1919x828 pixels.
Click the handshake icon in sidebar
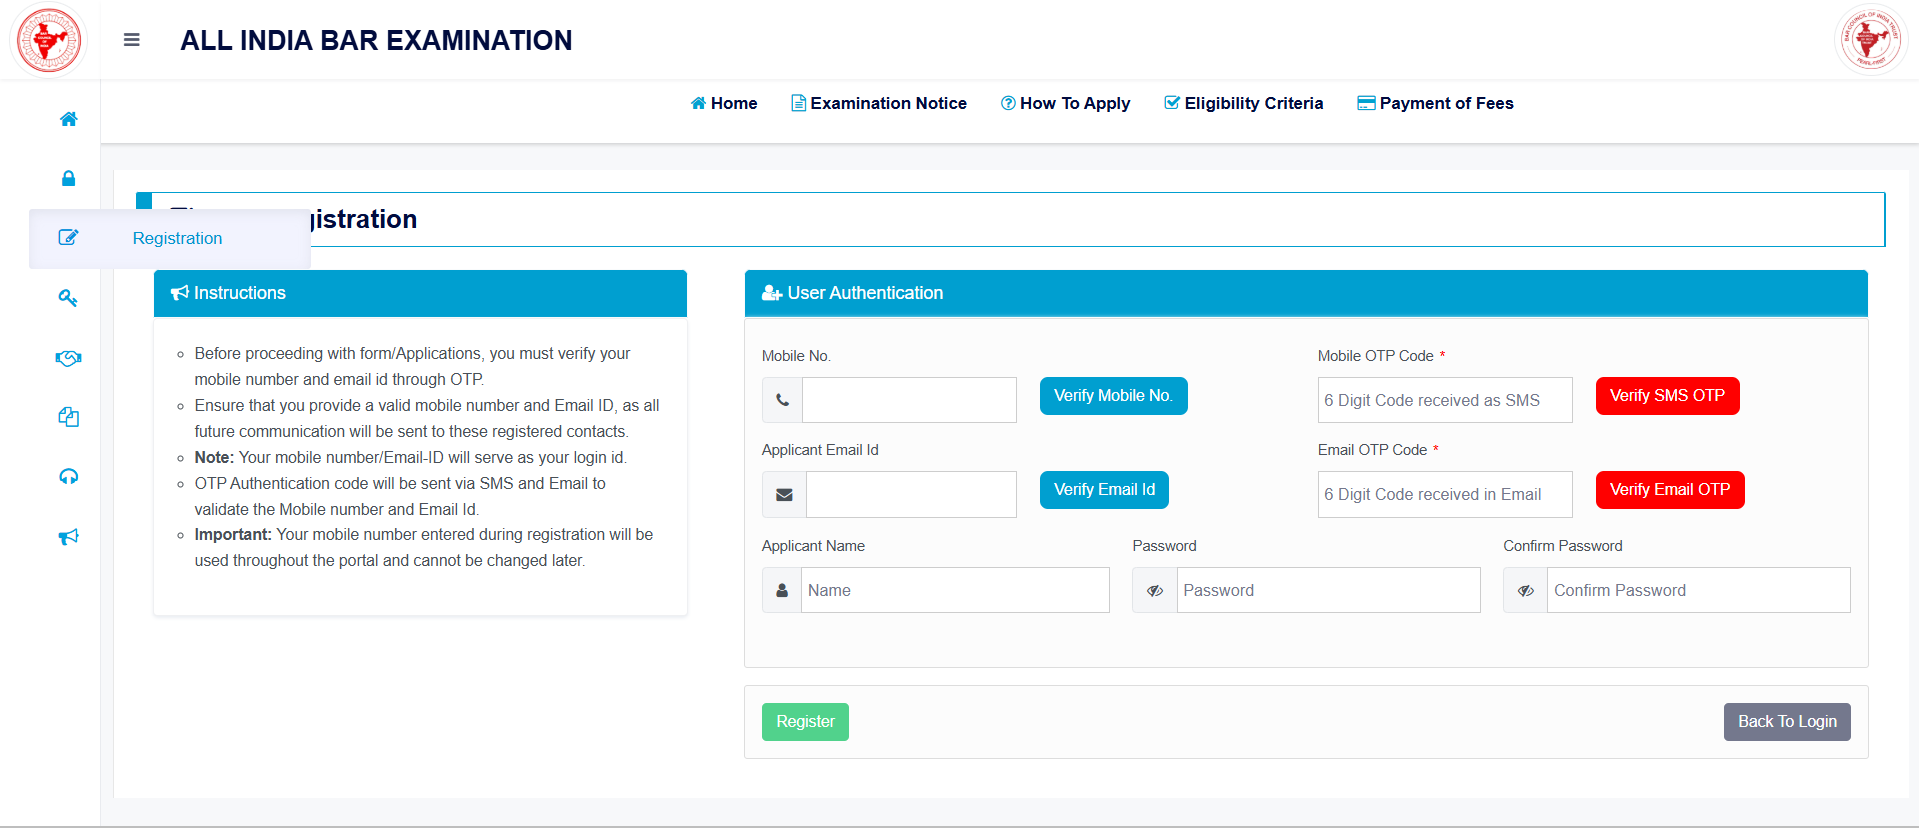point(68,357)
